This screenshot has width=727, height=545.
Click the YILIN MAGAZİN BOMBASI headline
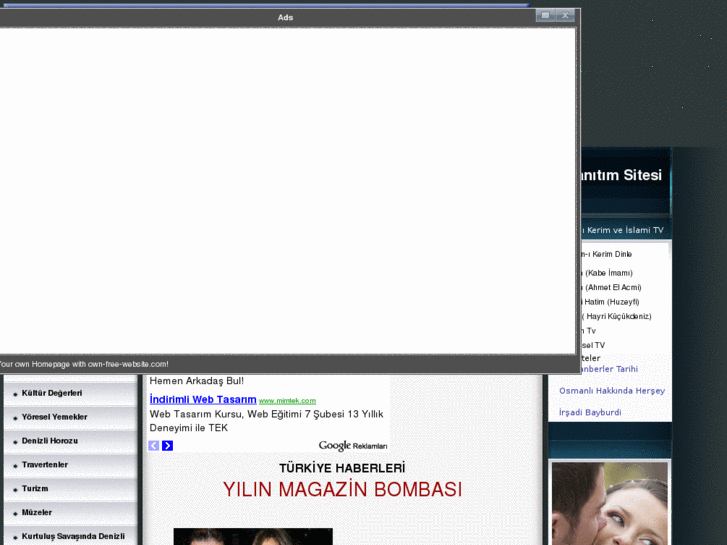click(342, 489)
